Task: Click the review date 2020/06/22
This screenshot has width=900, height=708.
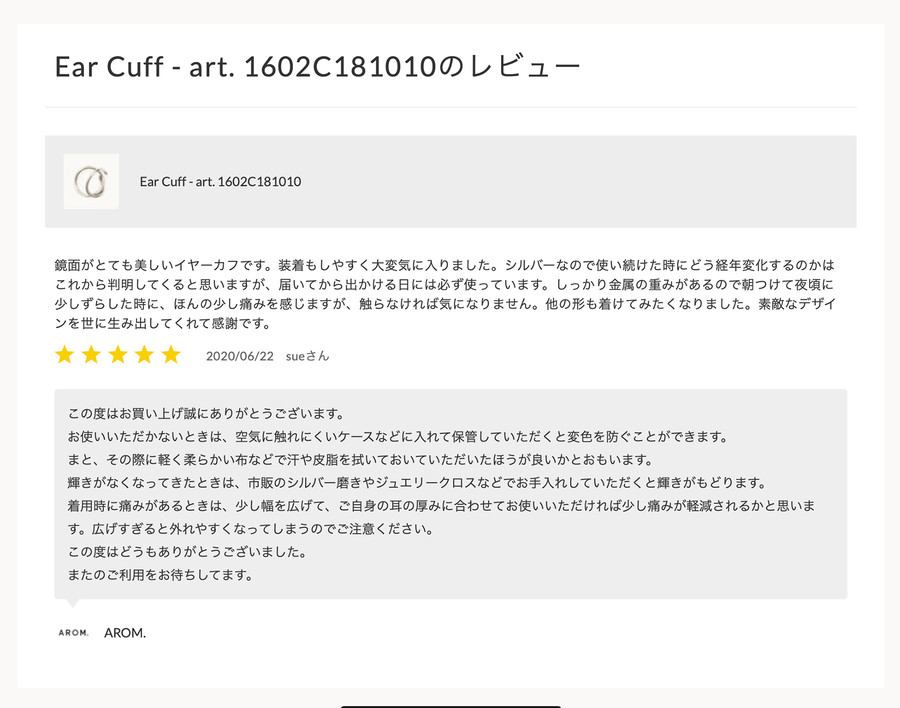Action: (240, 356)
